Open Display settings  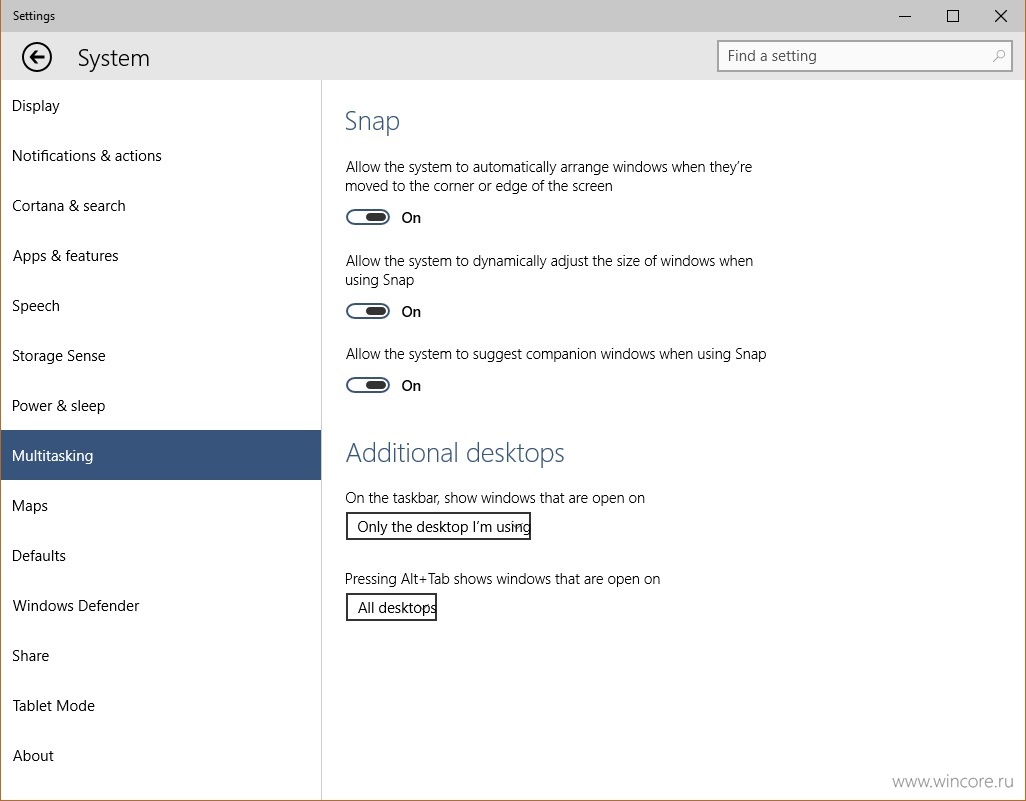pos(161,105)
